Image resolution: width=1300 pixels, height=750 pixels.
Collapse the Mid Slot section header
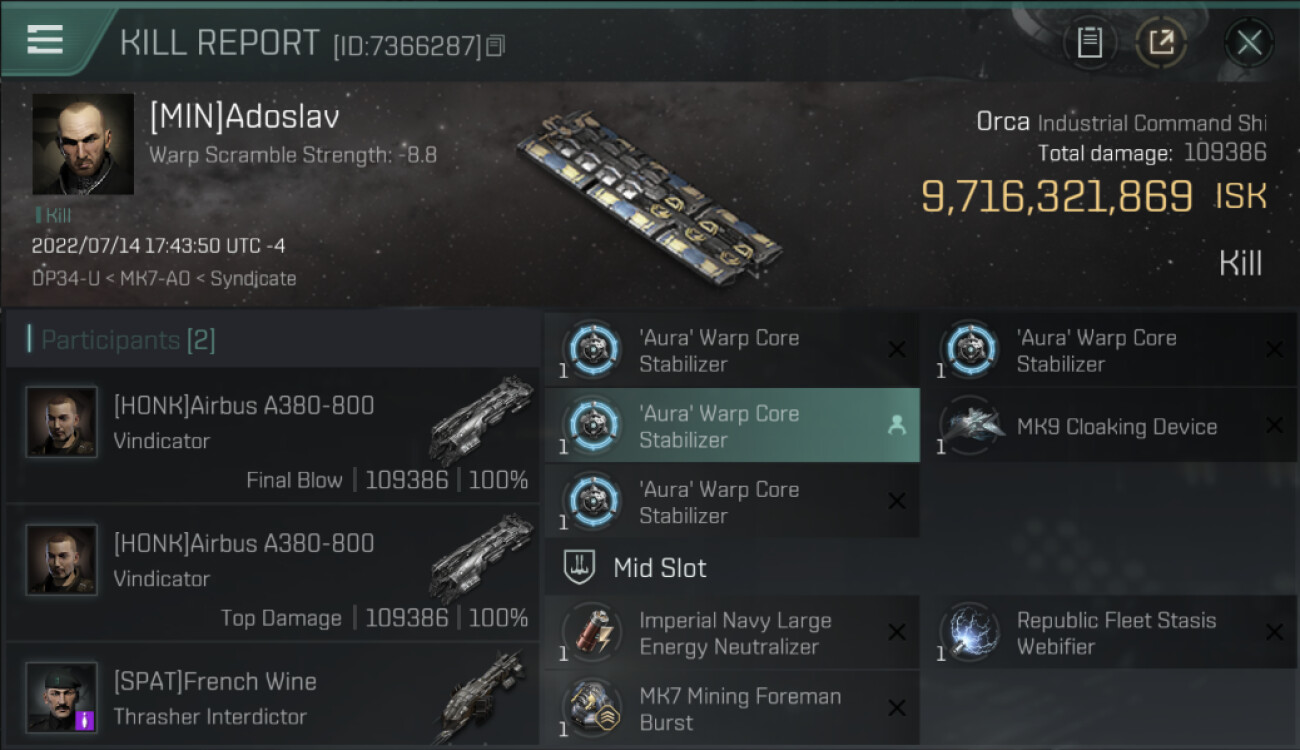pos(732,568)
